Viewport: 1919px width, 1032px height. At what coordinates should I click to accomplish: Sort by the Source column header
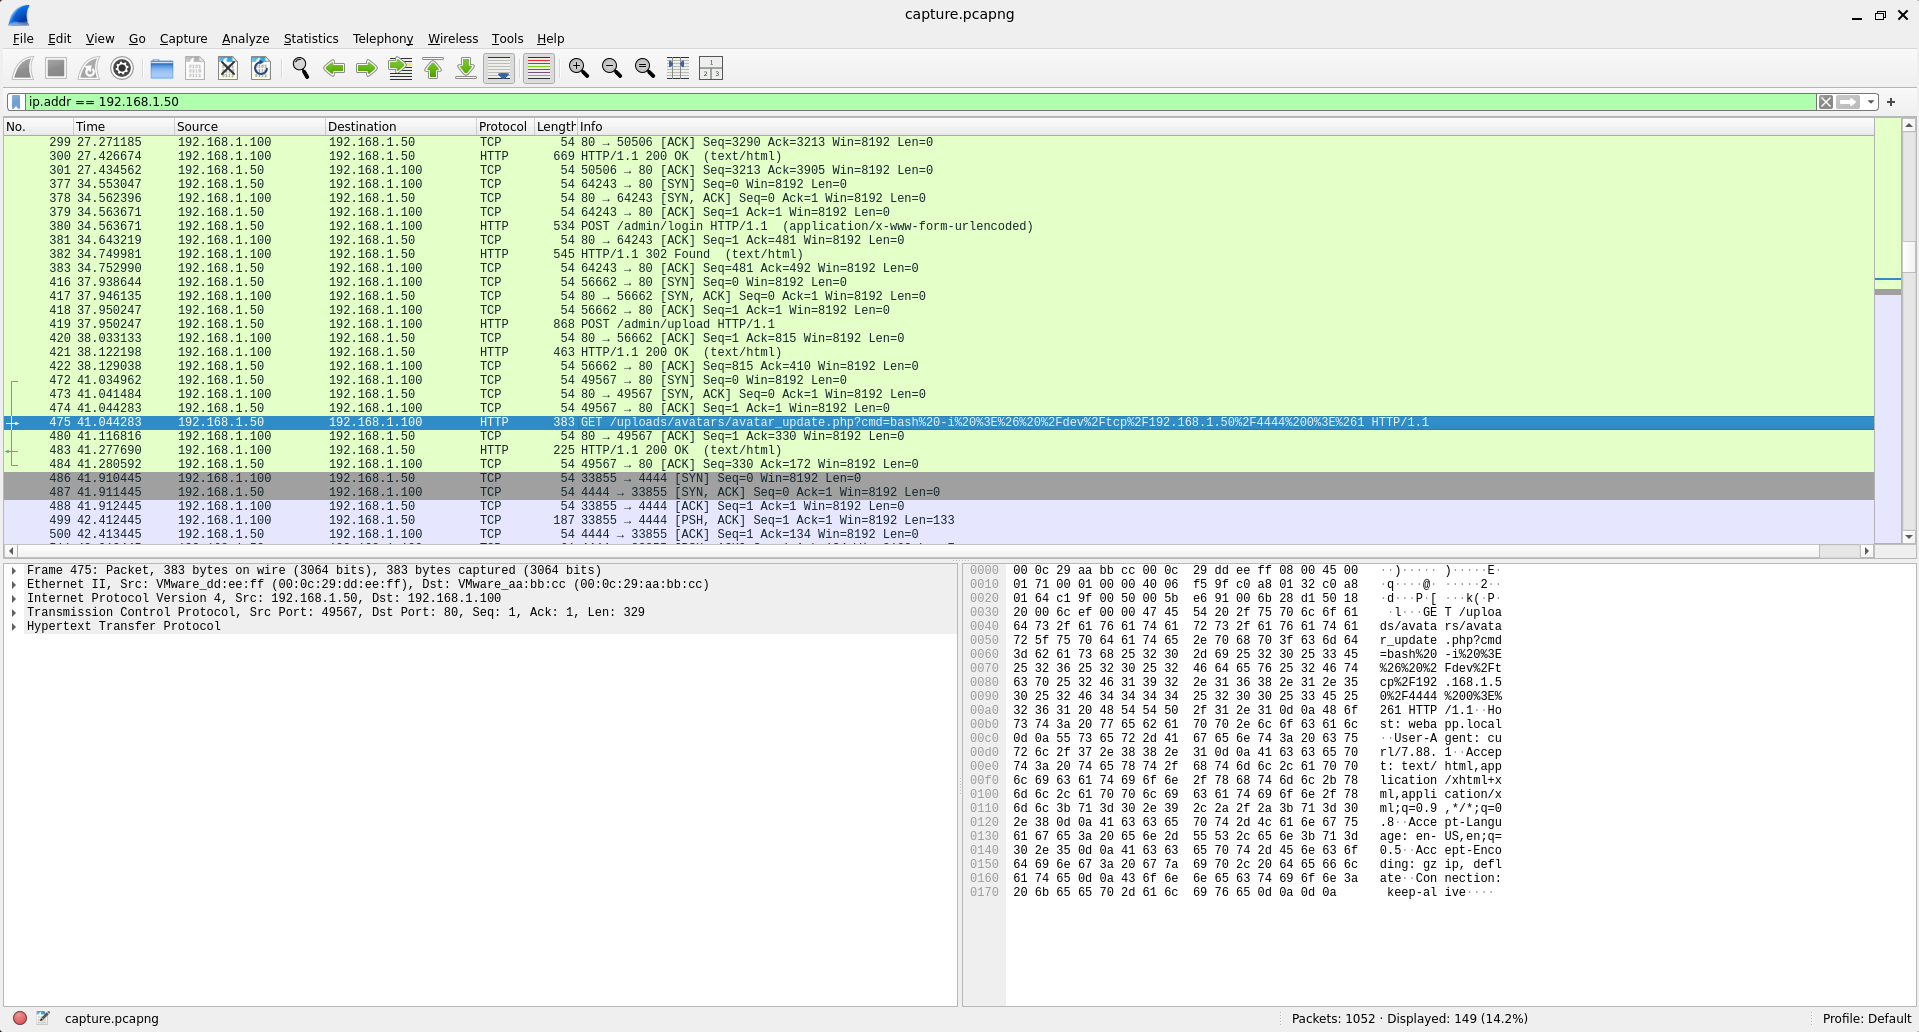pyautogui.click(x=249, y=127)
